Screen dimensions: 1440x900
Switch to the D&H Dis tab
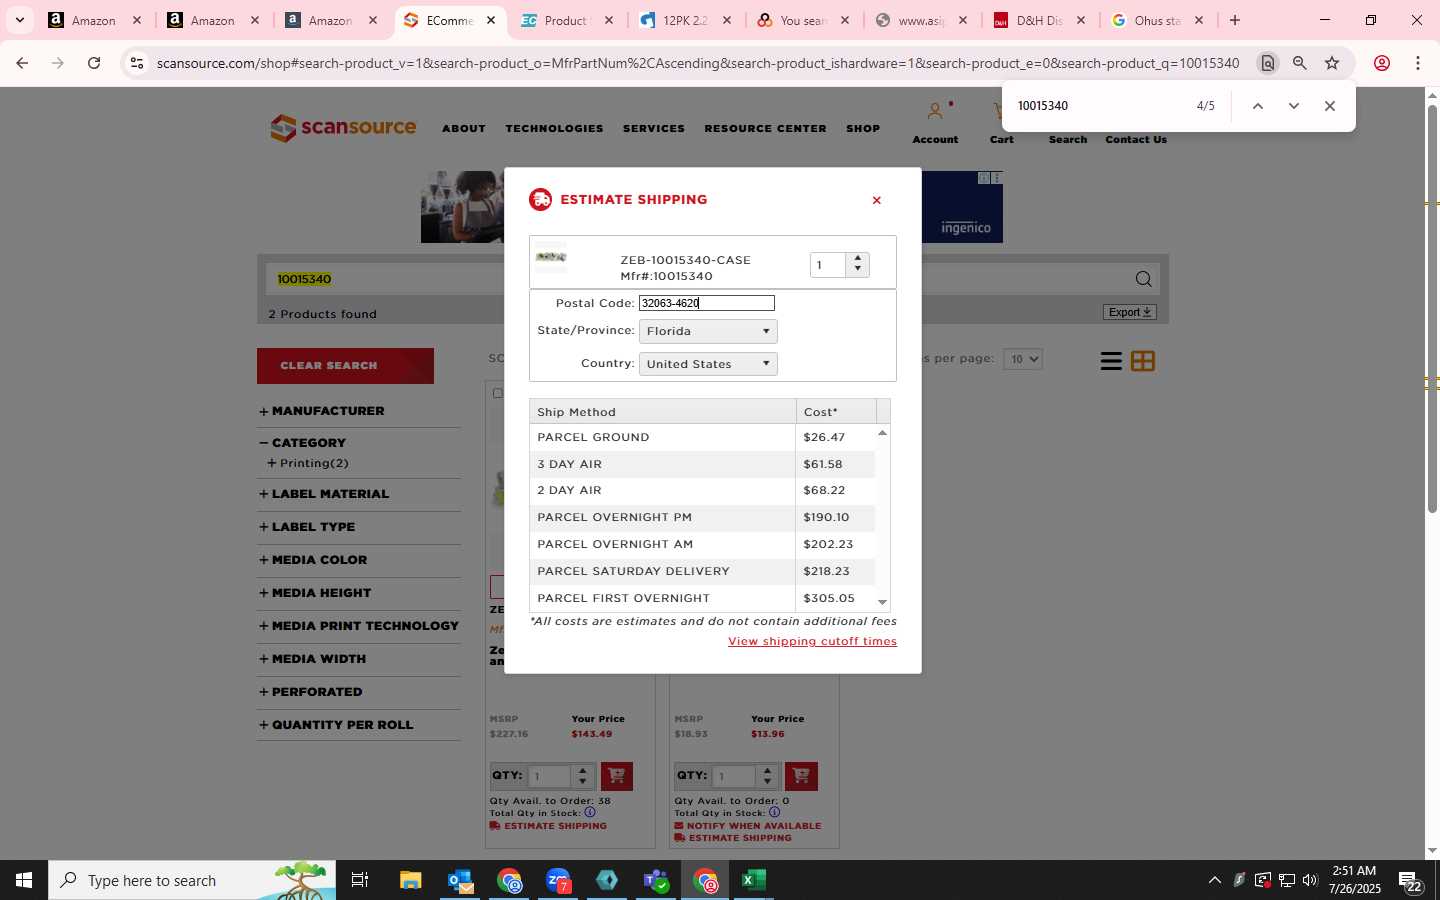pyautogui.click(x=1039, y=20)
